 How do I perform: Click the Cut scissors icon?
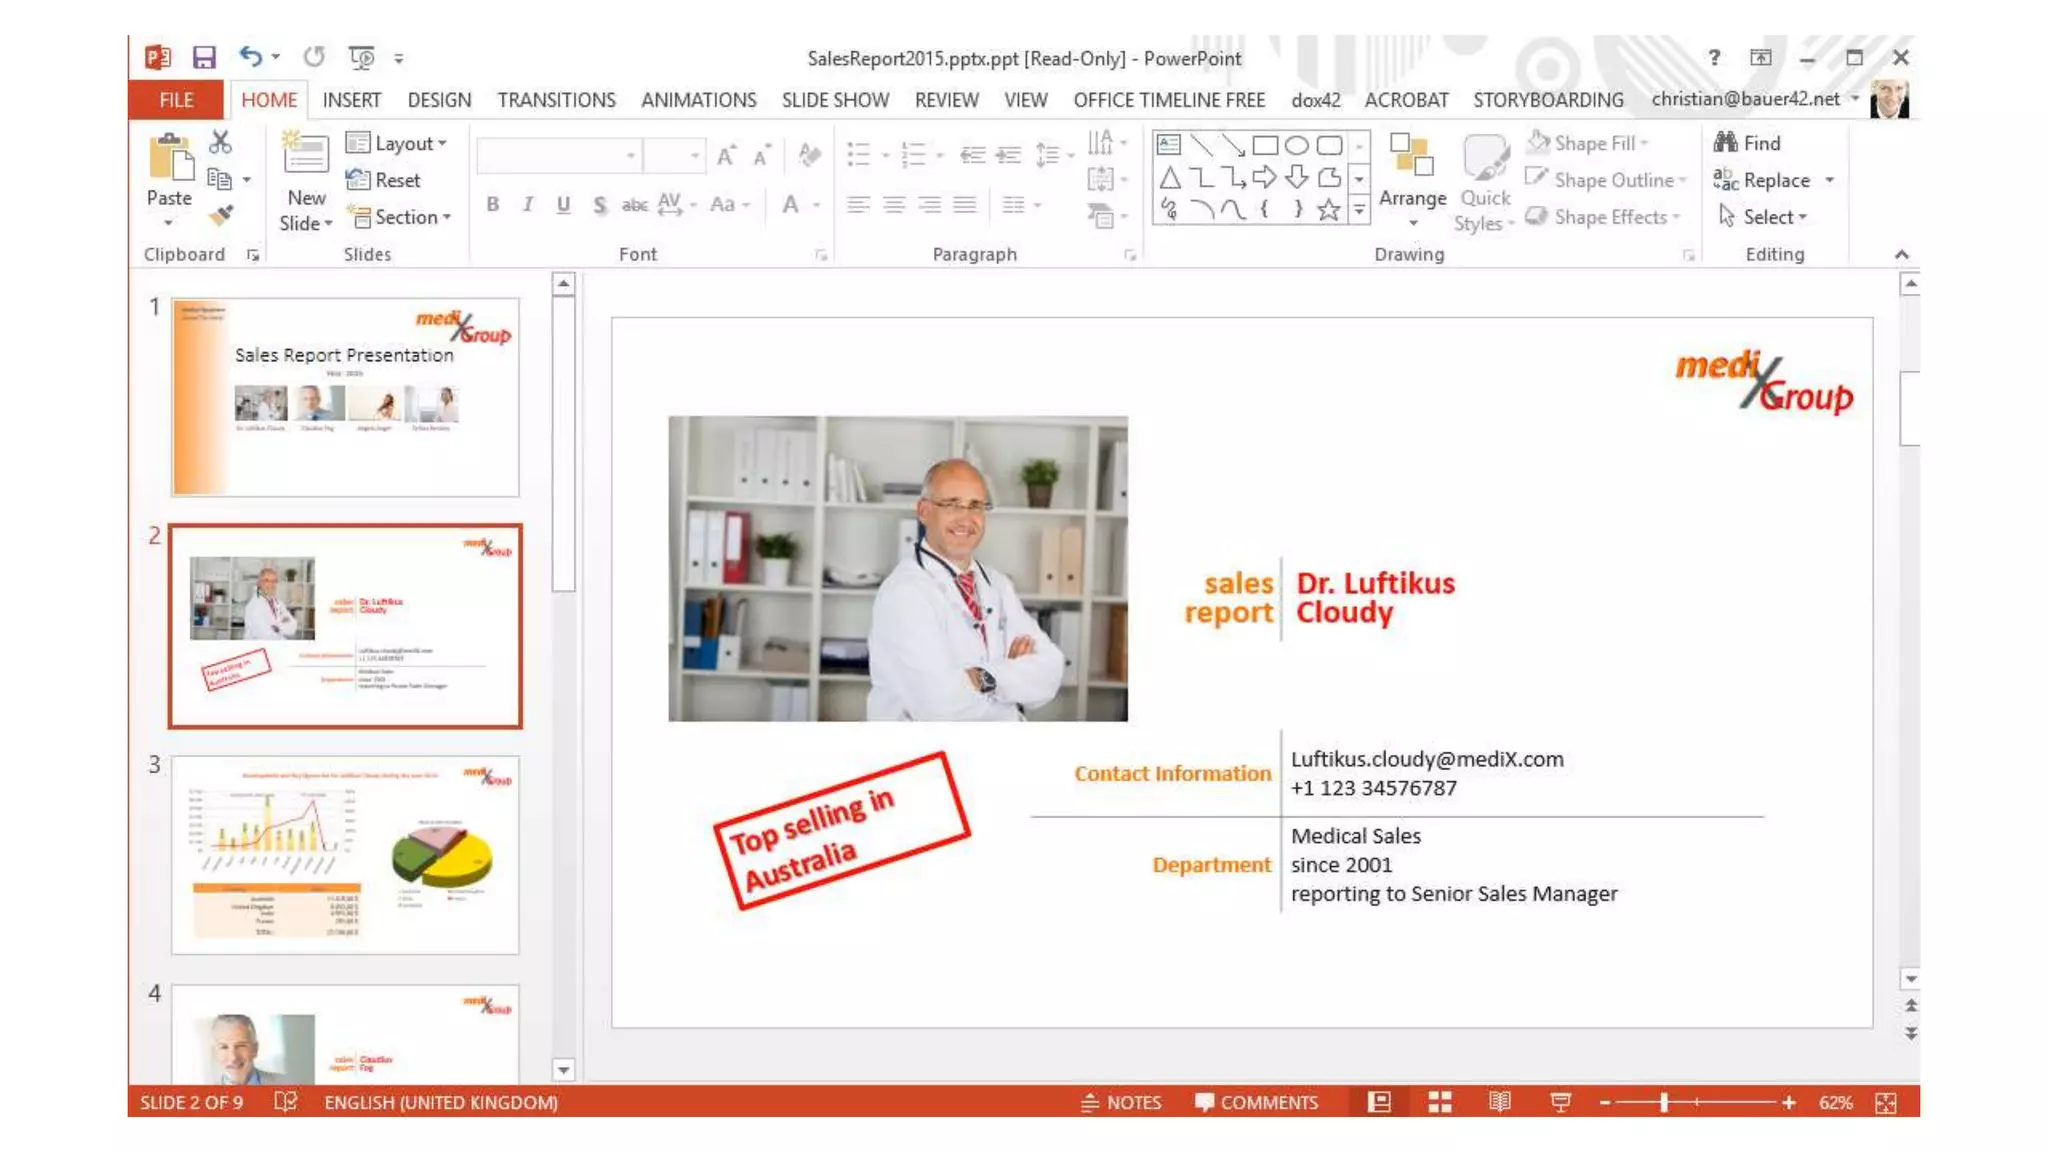pos(220,142)
